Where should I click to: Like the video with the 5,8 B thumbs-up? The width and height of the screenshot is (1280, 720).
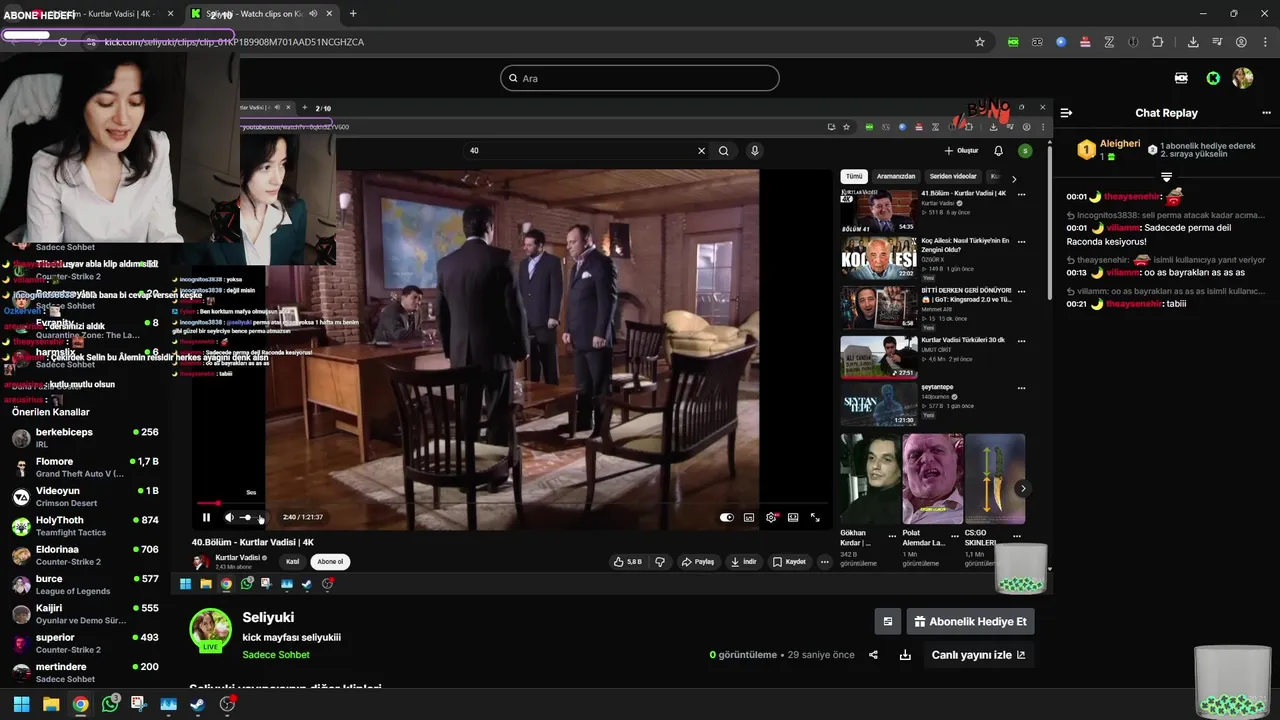(628, 562)
